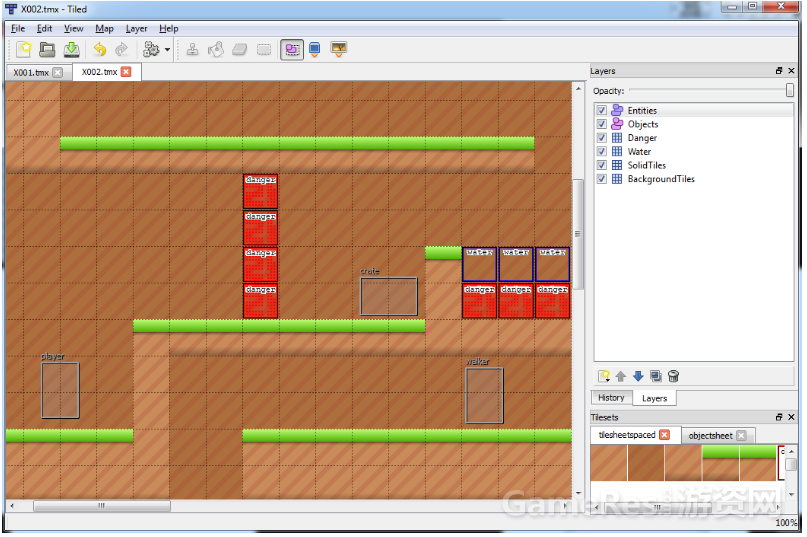Open a map file via folder icon

pos(47,49)
